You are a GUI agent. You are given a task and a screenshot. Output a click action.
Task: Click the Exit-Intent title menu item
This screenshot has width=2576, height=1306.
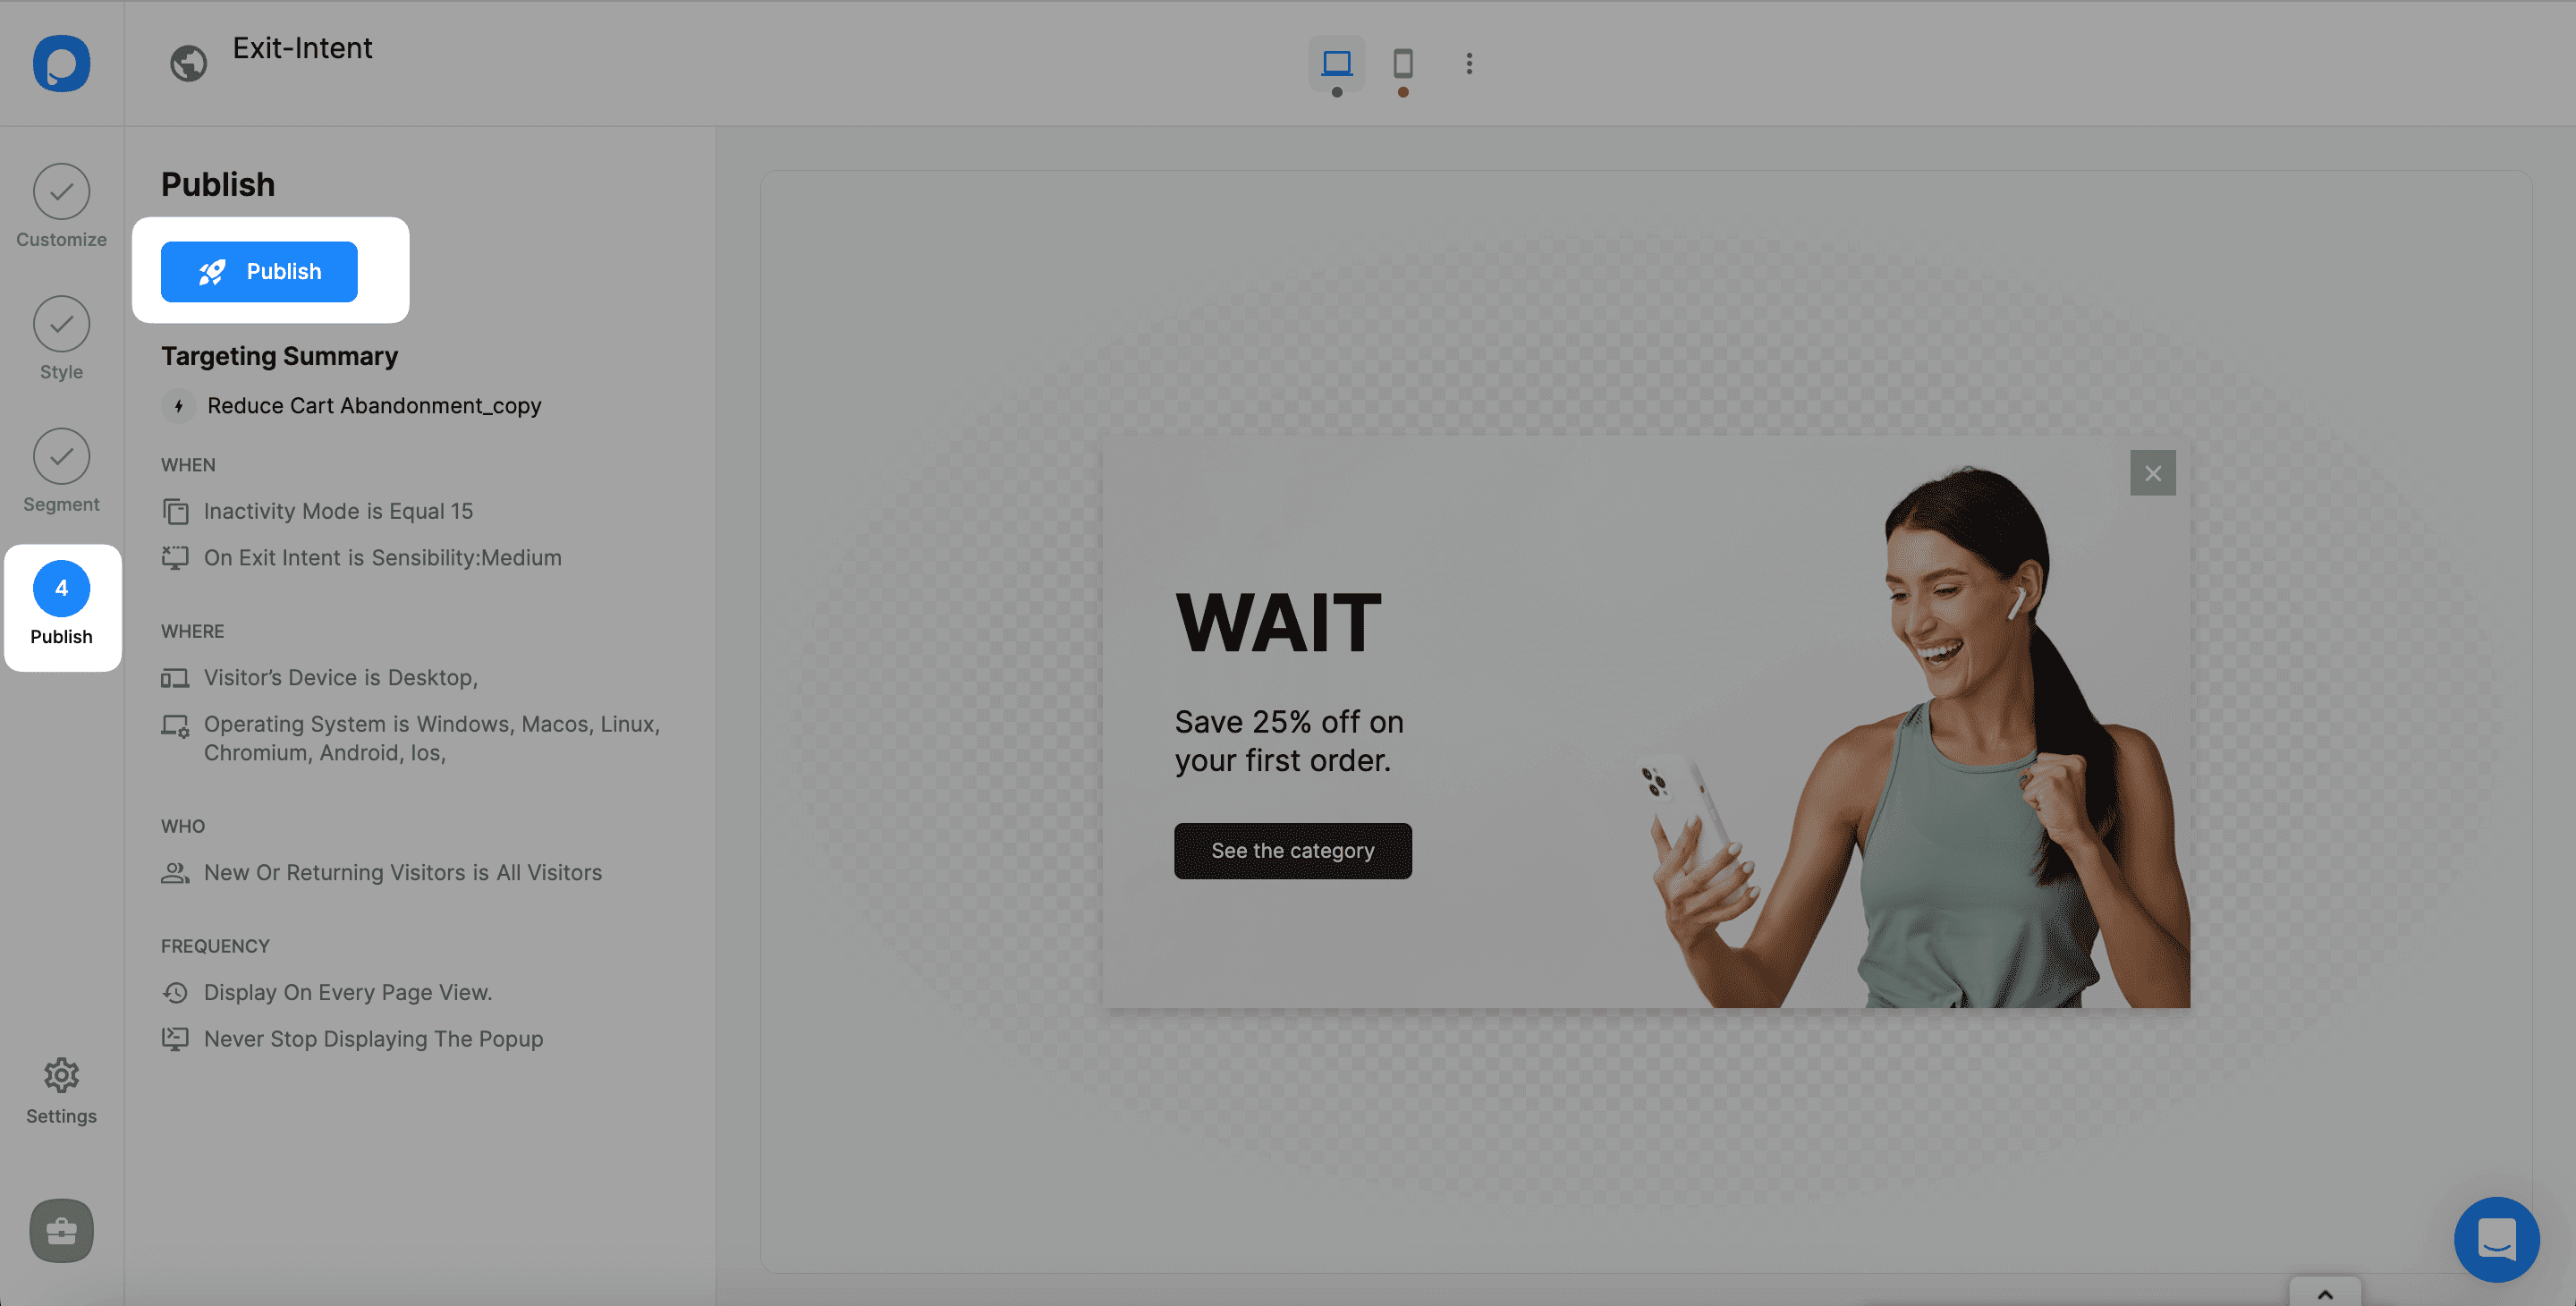tap(303, 47)
